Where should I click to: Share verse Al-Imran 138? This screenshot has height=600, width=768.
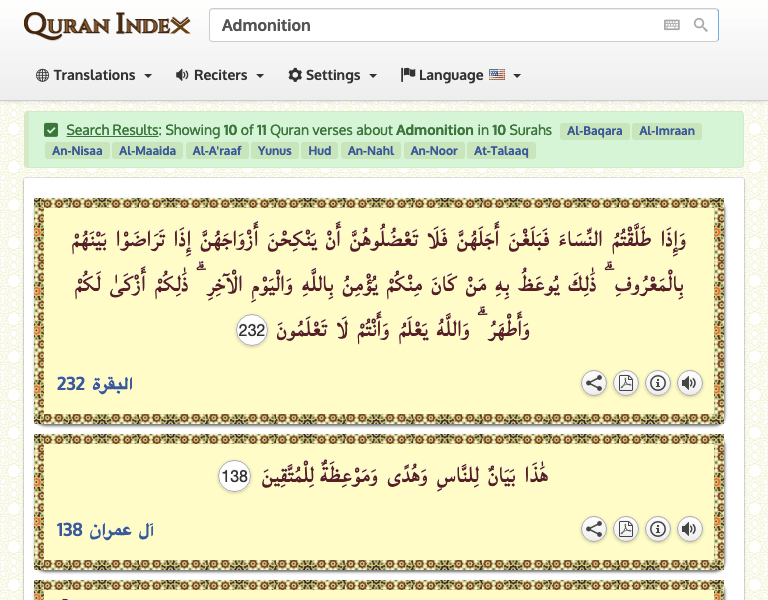point(594,529)
